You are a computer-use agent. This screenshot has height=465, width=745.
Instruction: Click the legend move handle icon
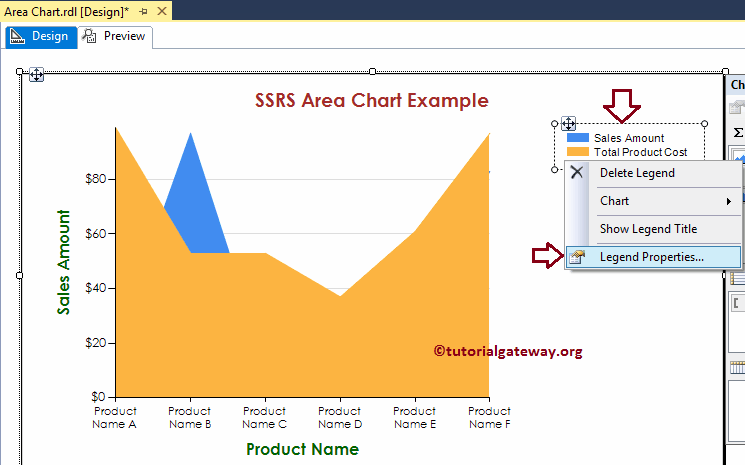coord(568,123)
